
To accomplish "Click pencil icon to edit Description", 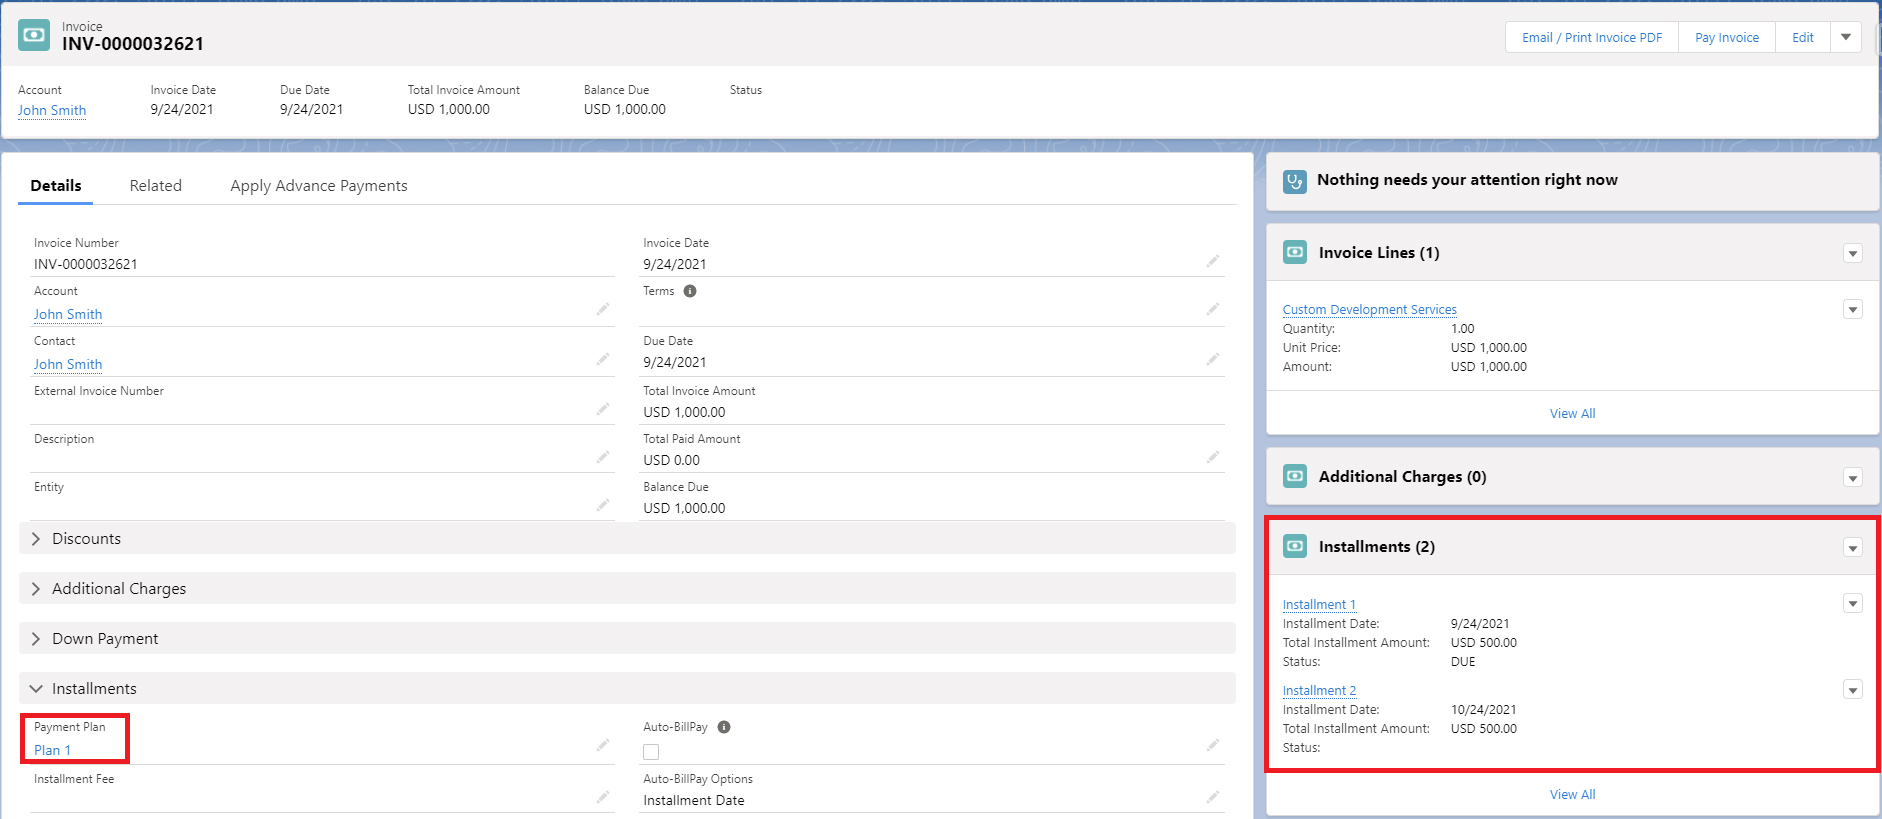I will click(x=602, y=457).
